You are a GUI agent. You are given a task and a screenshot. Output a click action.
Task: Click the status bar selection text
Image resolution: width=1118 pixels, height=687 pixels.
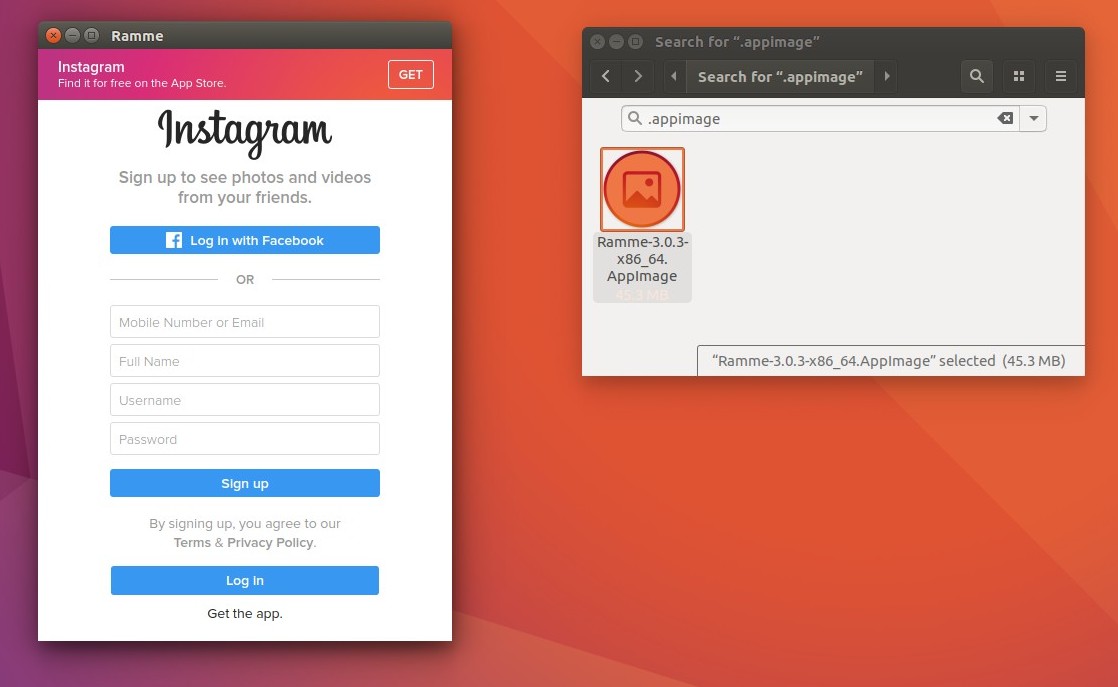pos(888,361)
